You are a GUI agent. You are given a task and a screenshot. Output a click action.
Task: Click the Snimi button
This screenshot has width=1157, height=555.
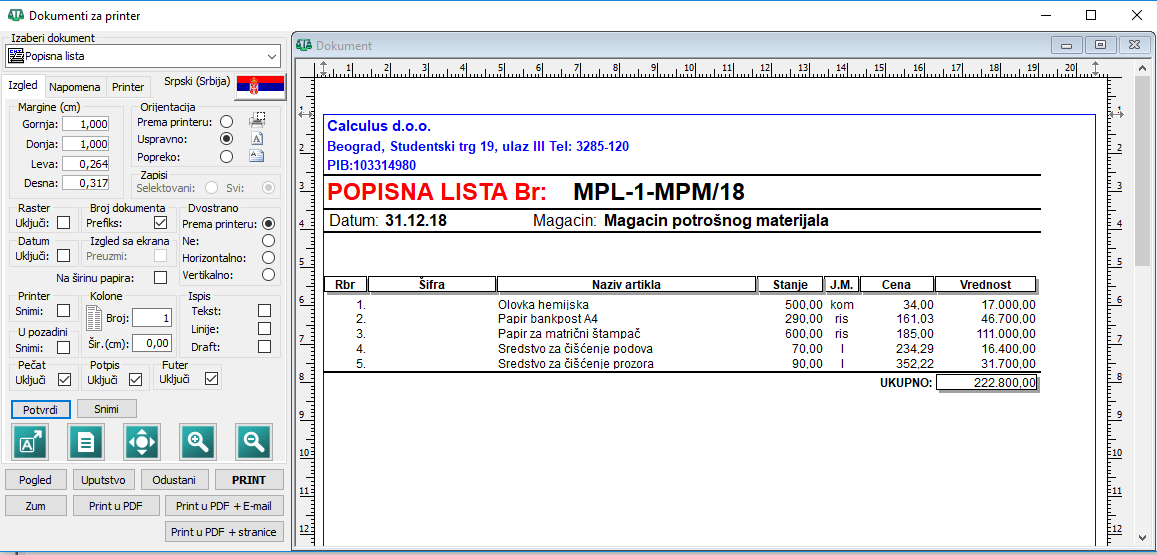tap(106, 408)
